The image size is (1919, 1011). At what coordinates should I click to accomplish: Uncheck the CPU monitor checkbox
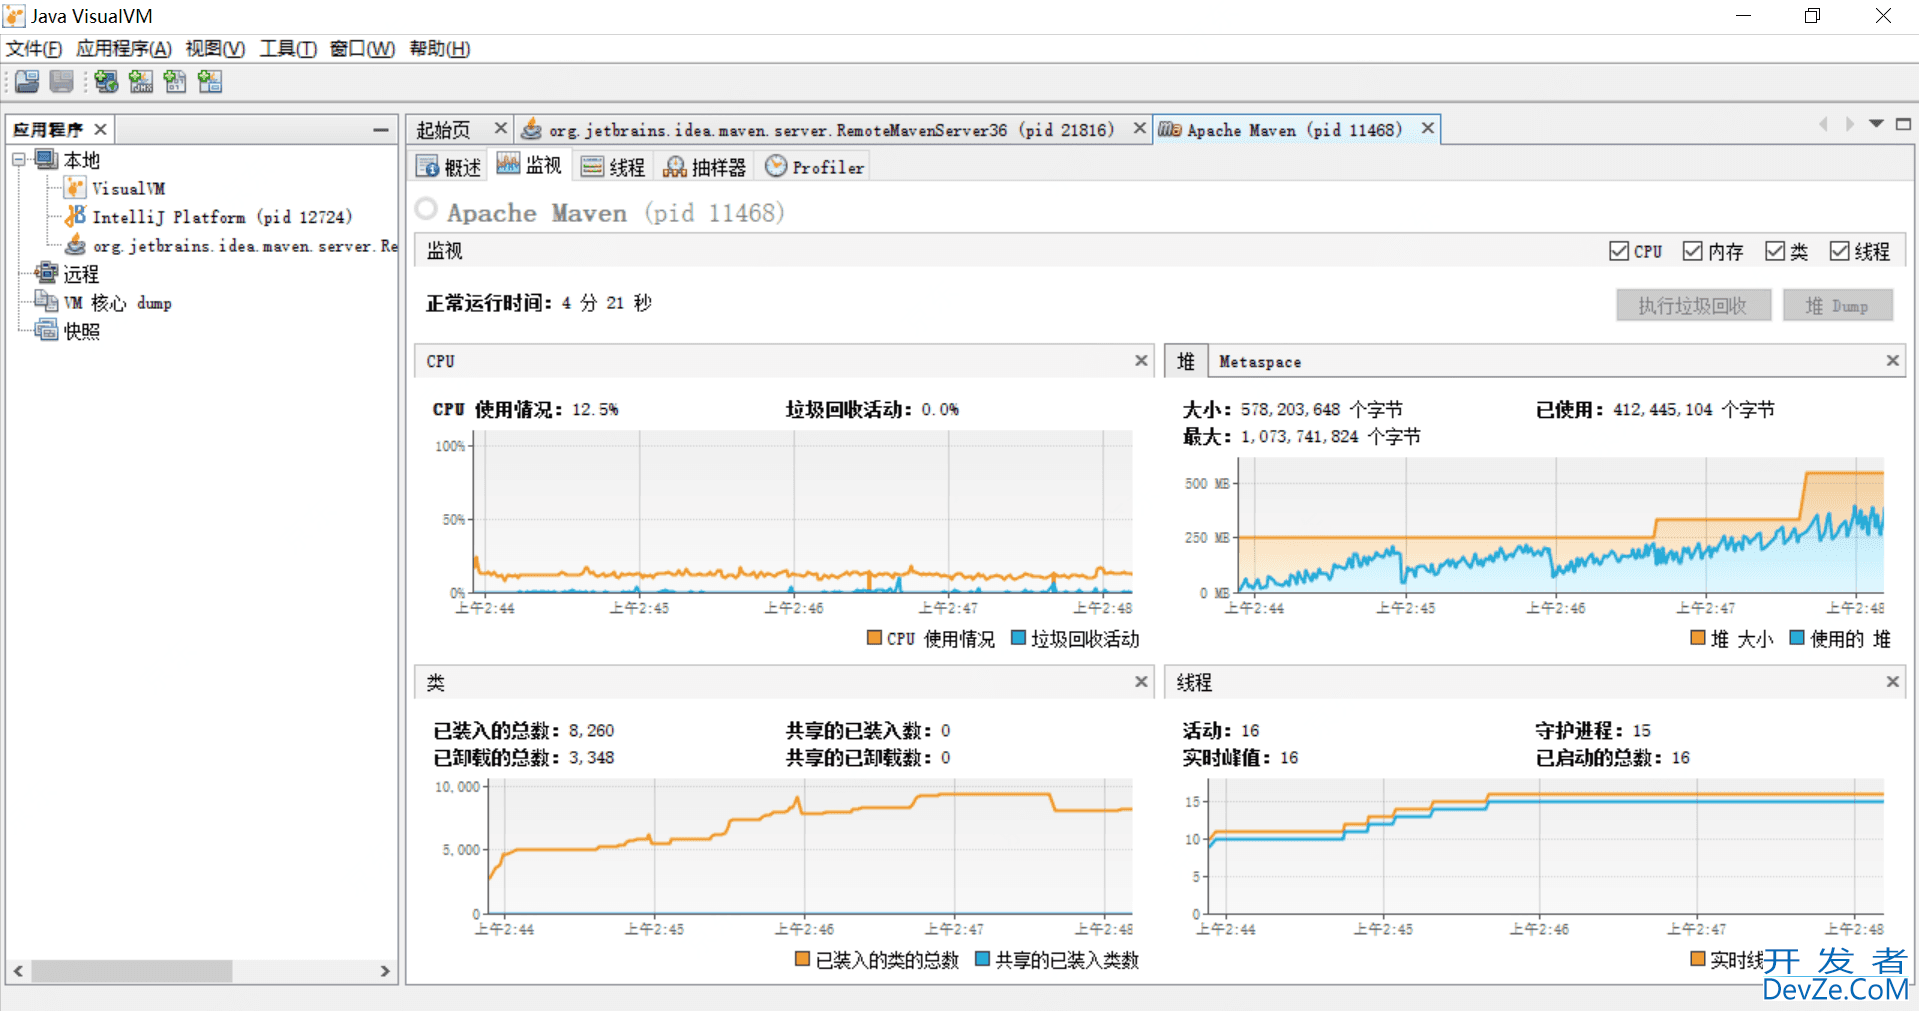point(1619,251)
